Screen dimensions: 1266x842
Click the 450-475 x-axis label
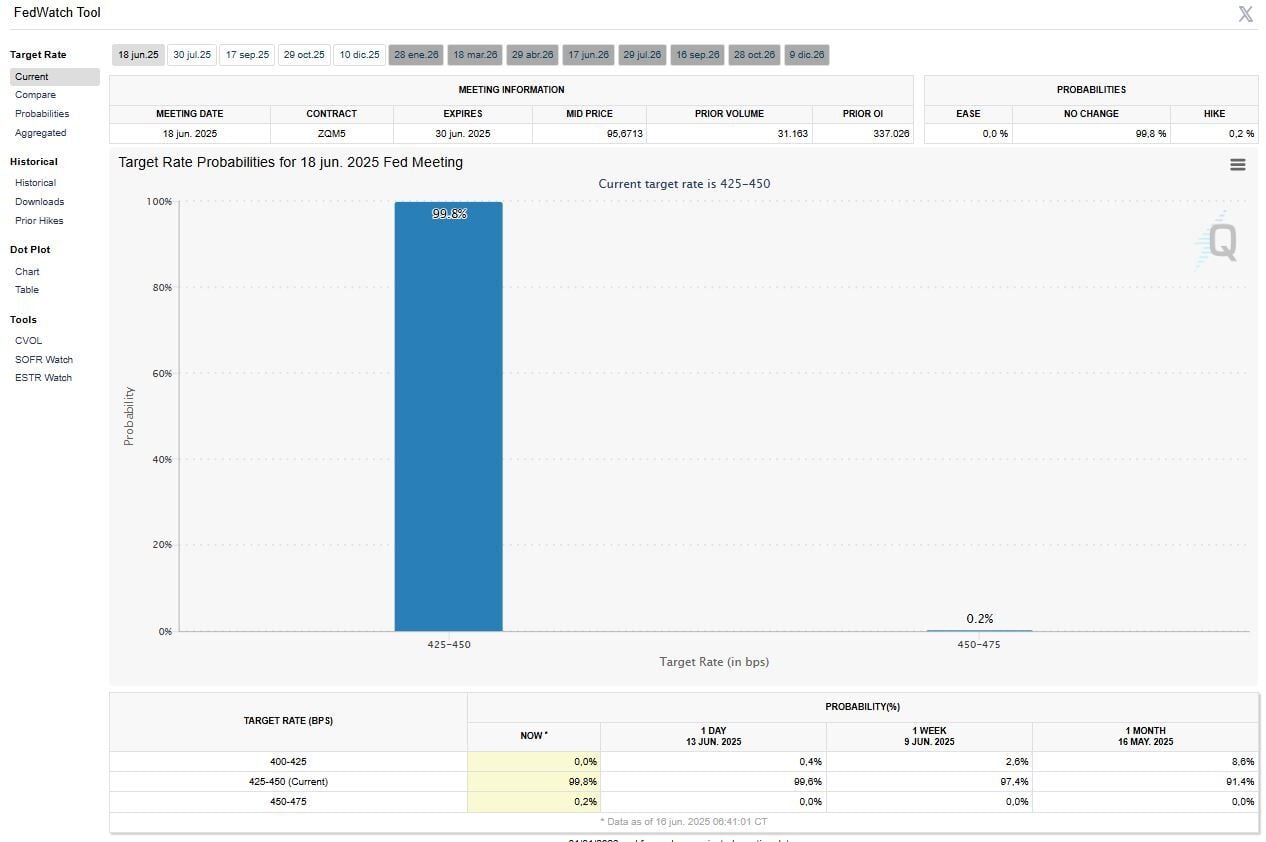tap(979, 645)
